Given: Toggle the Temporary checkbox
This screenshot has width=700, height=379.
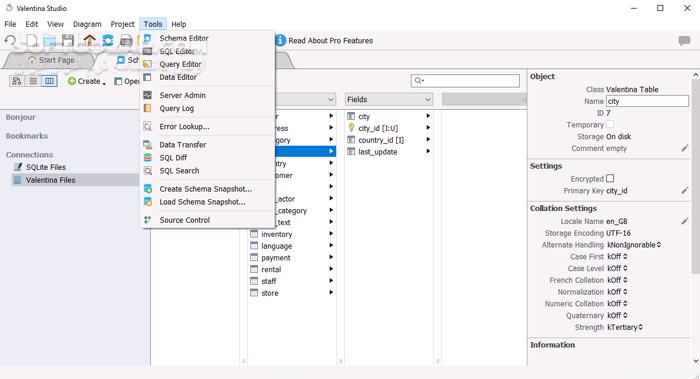Looking at the screenshot, I should 610,125.
